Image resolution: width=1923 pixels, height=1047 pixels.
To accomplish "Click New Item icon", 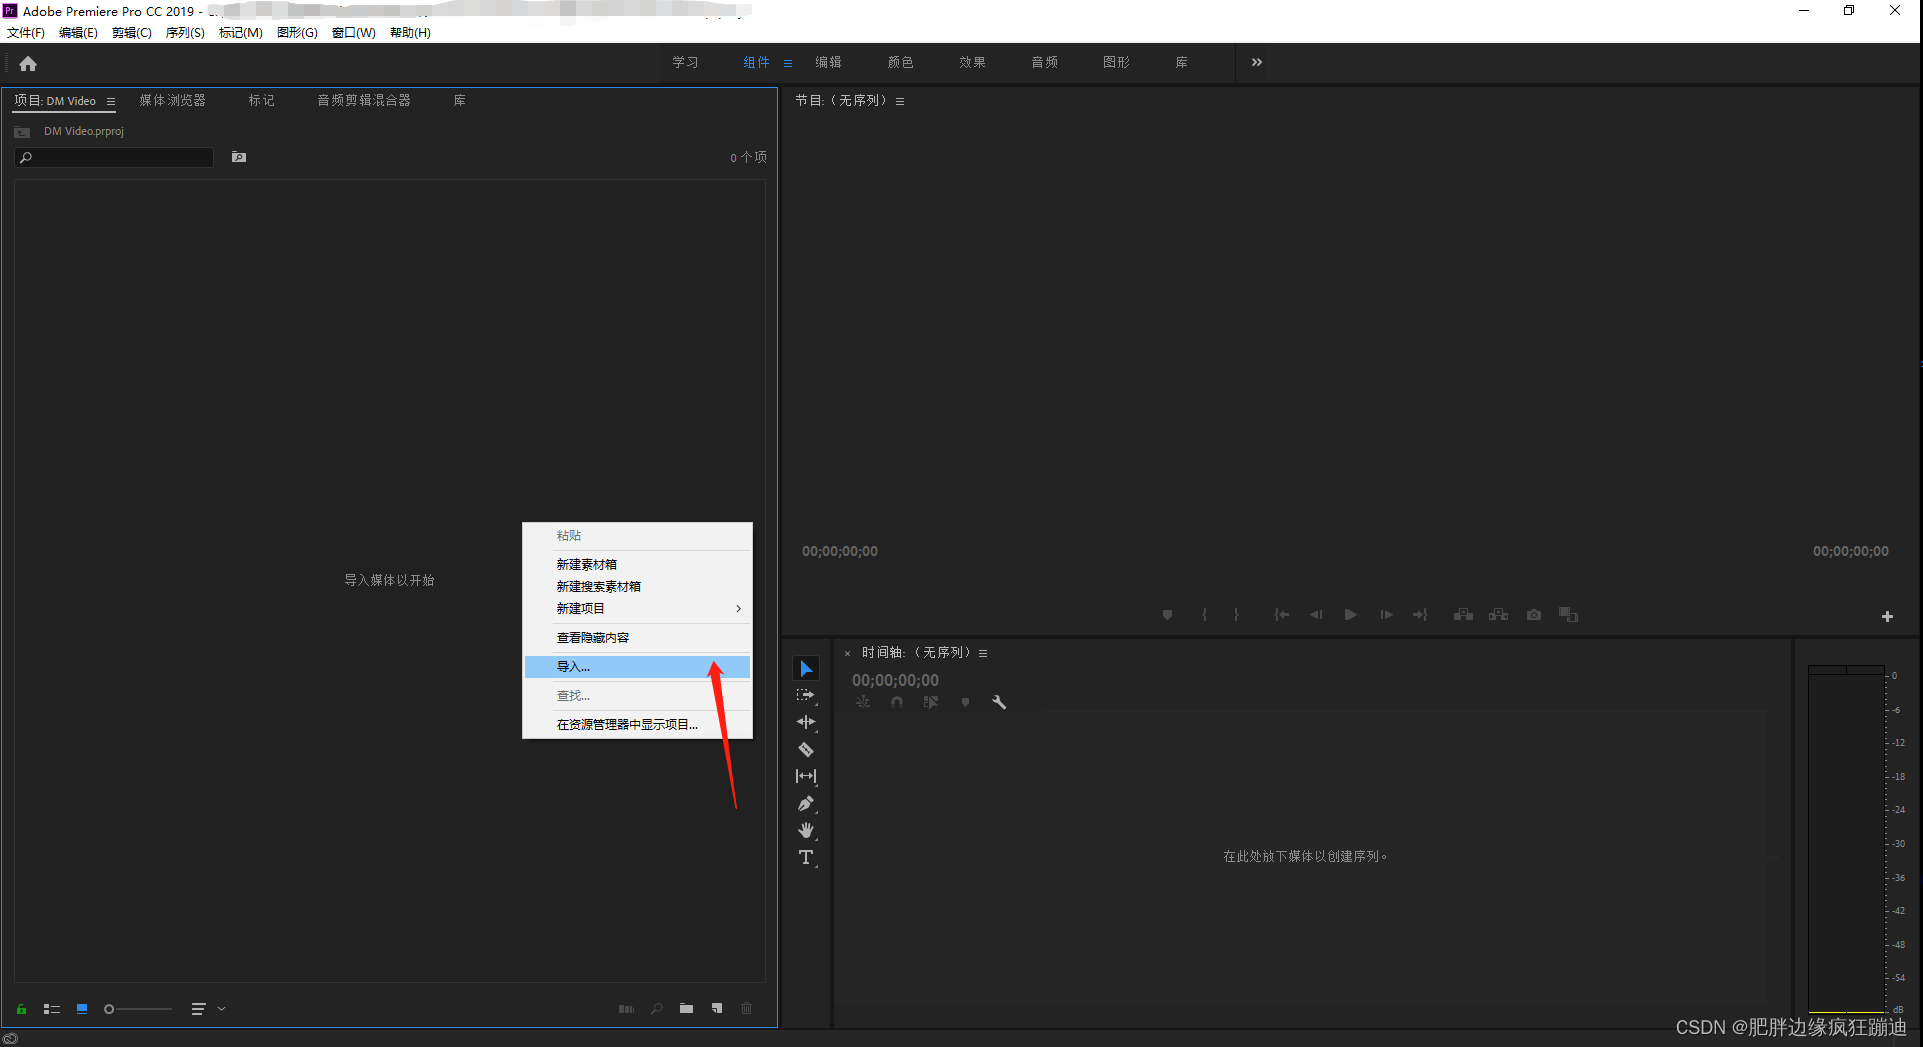I will pos(717,1008).
